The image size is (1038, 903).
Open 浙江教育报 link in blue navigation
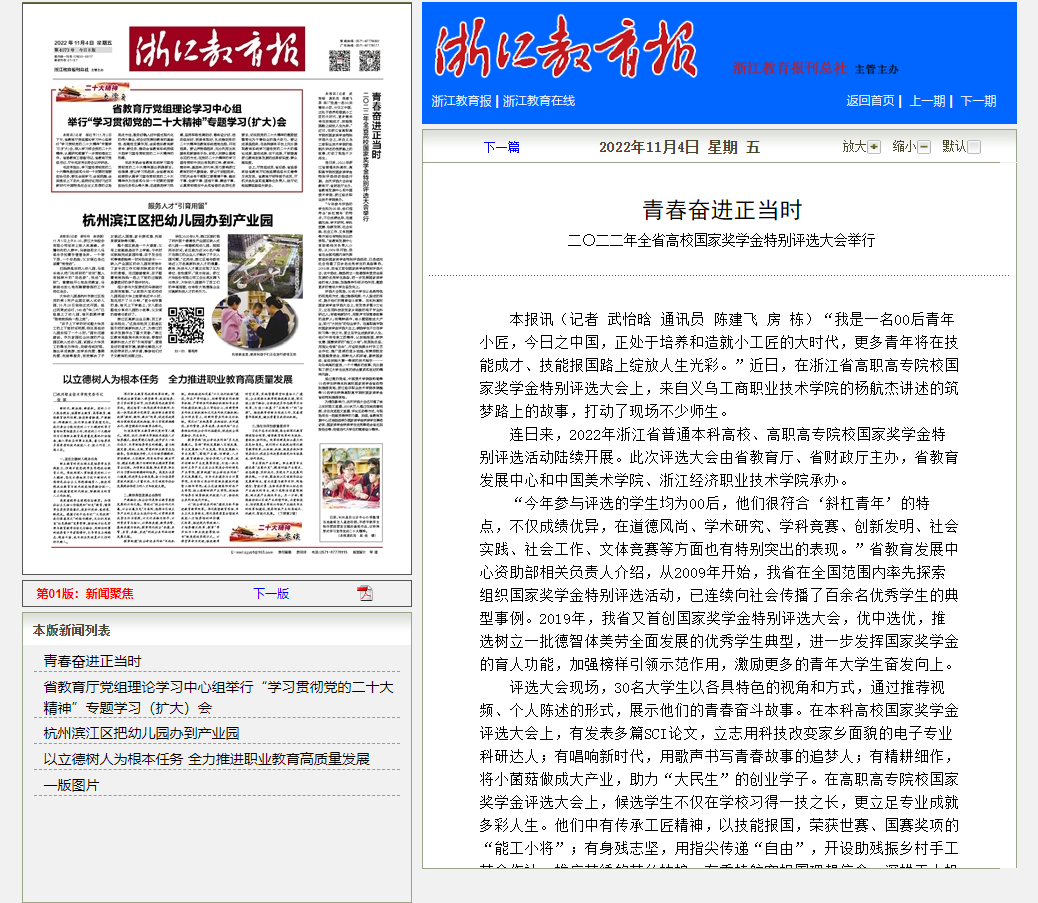[461, 101]
